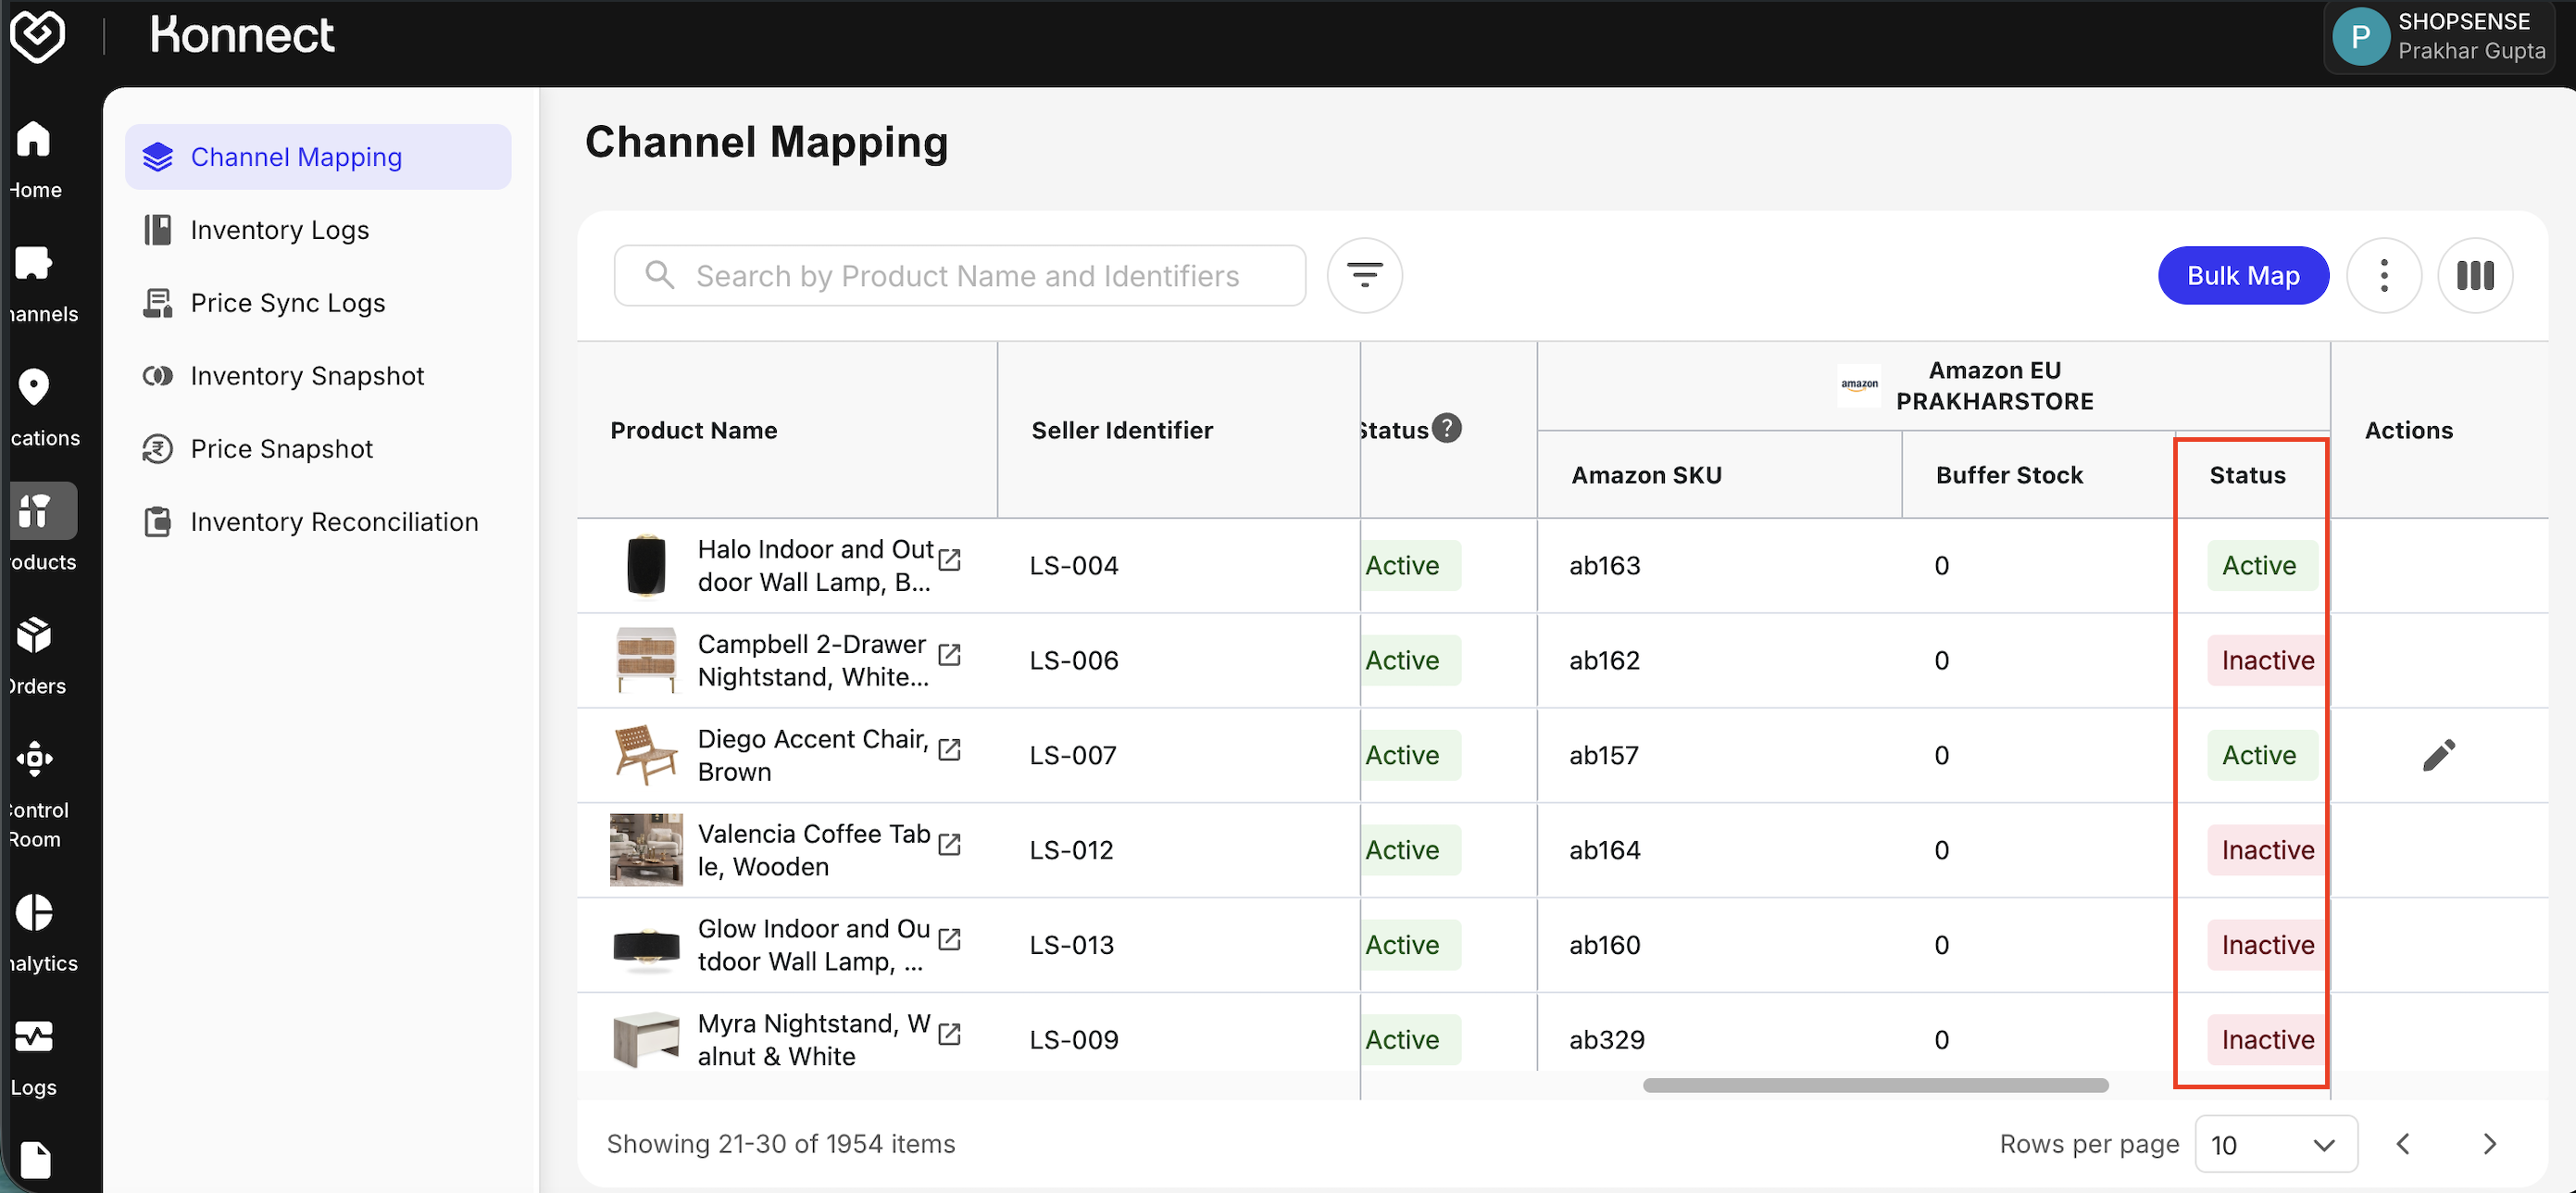
Task: Click the Status help question mark icon
Action: point(1446,428)
